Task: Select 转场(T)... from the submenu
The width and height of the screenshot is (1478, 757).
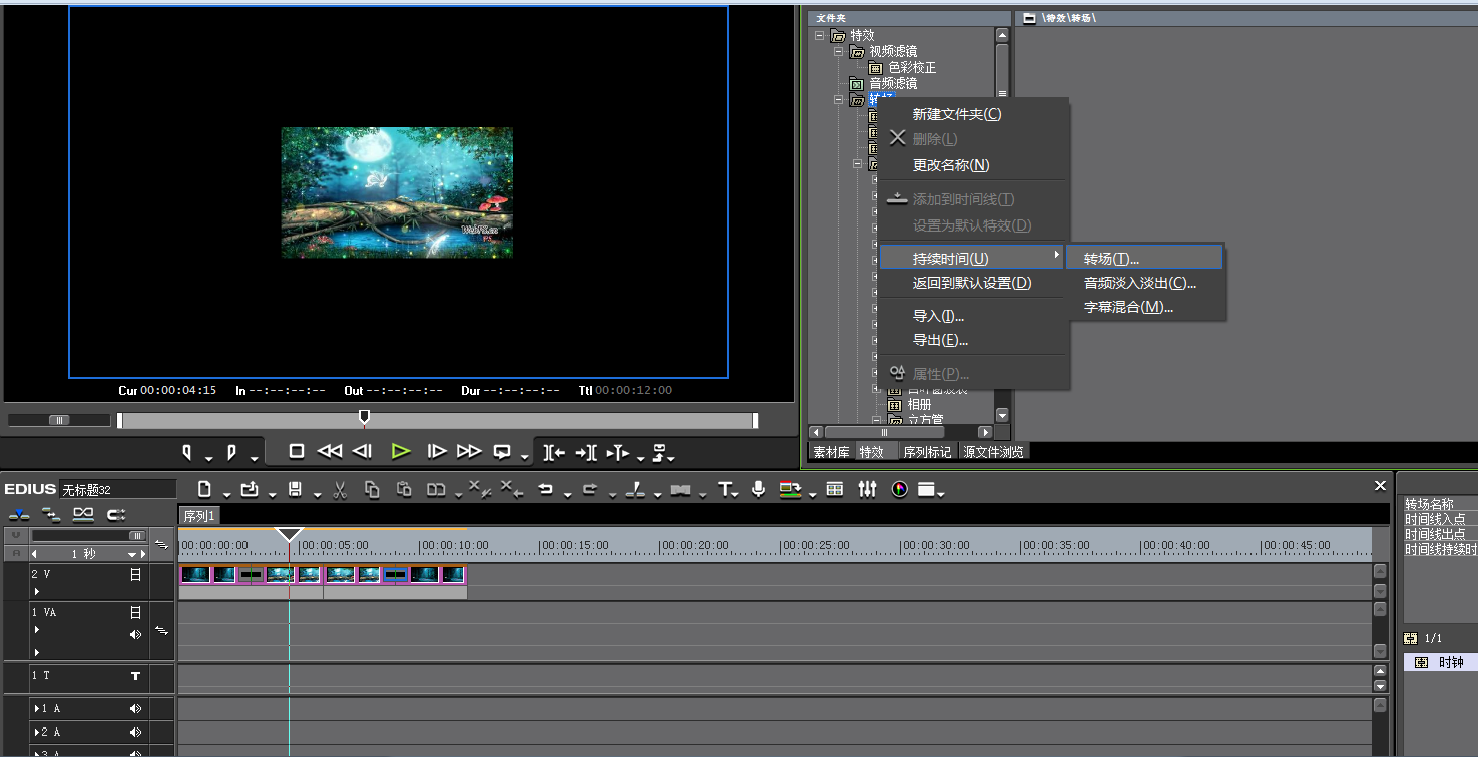Action: (1111, 259)
